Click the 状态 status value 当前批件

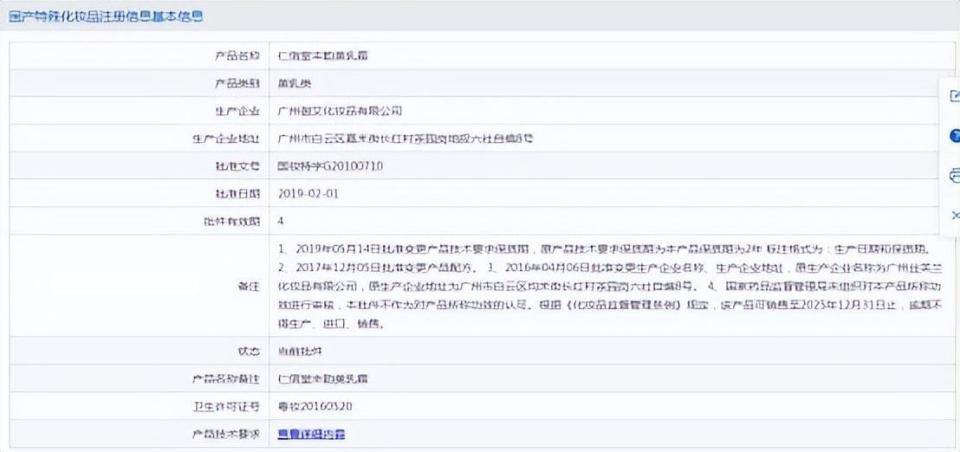click(x=298, y=352)
